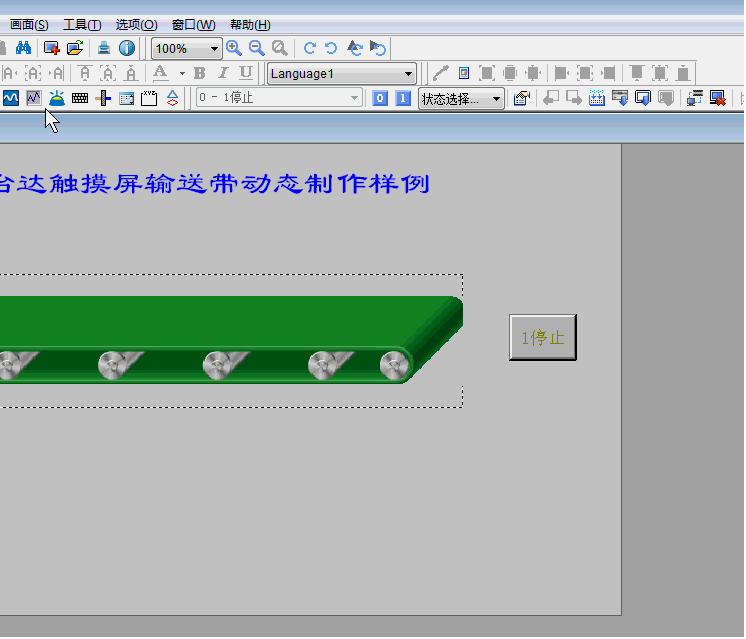746x639 pixels.
Task: Open the 窗口(W) menu
Action: pyautogui.click(x=193, y=25)
